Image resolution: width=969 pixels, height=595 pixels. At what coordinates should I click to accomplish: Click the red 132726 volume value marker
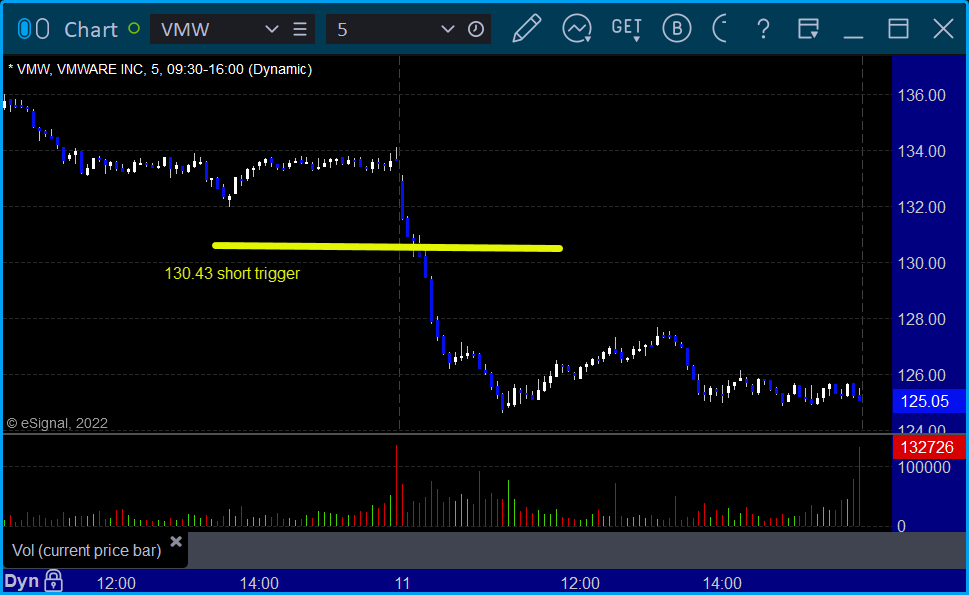click(928, 447)
